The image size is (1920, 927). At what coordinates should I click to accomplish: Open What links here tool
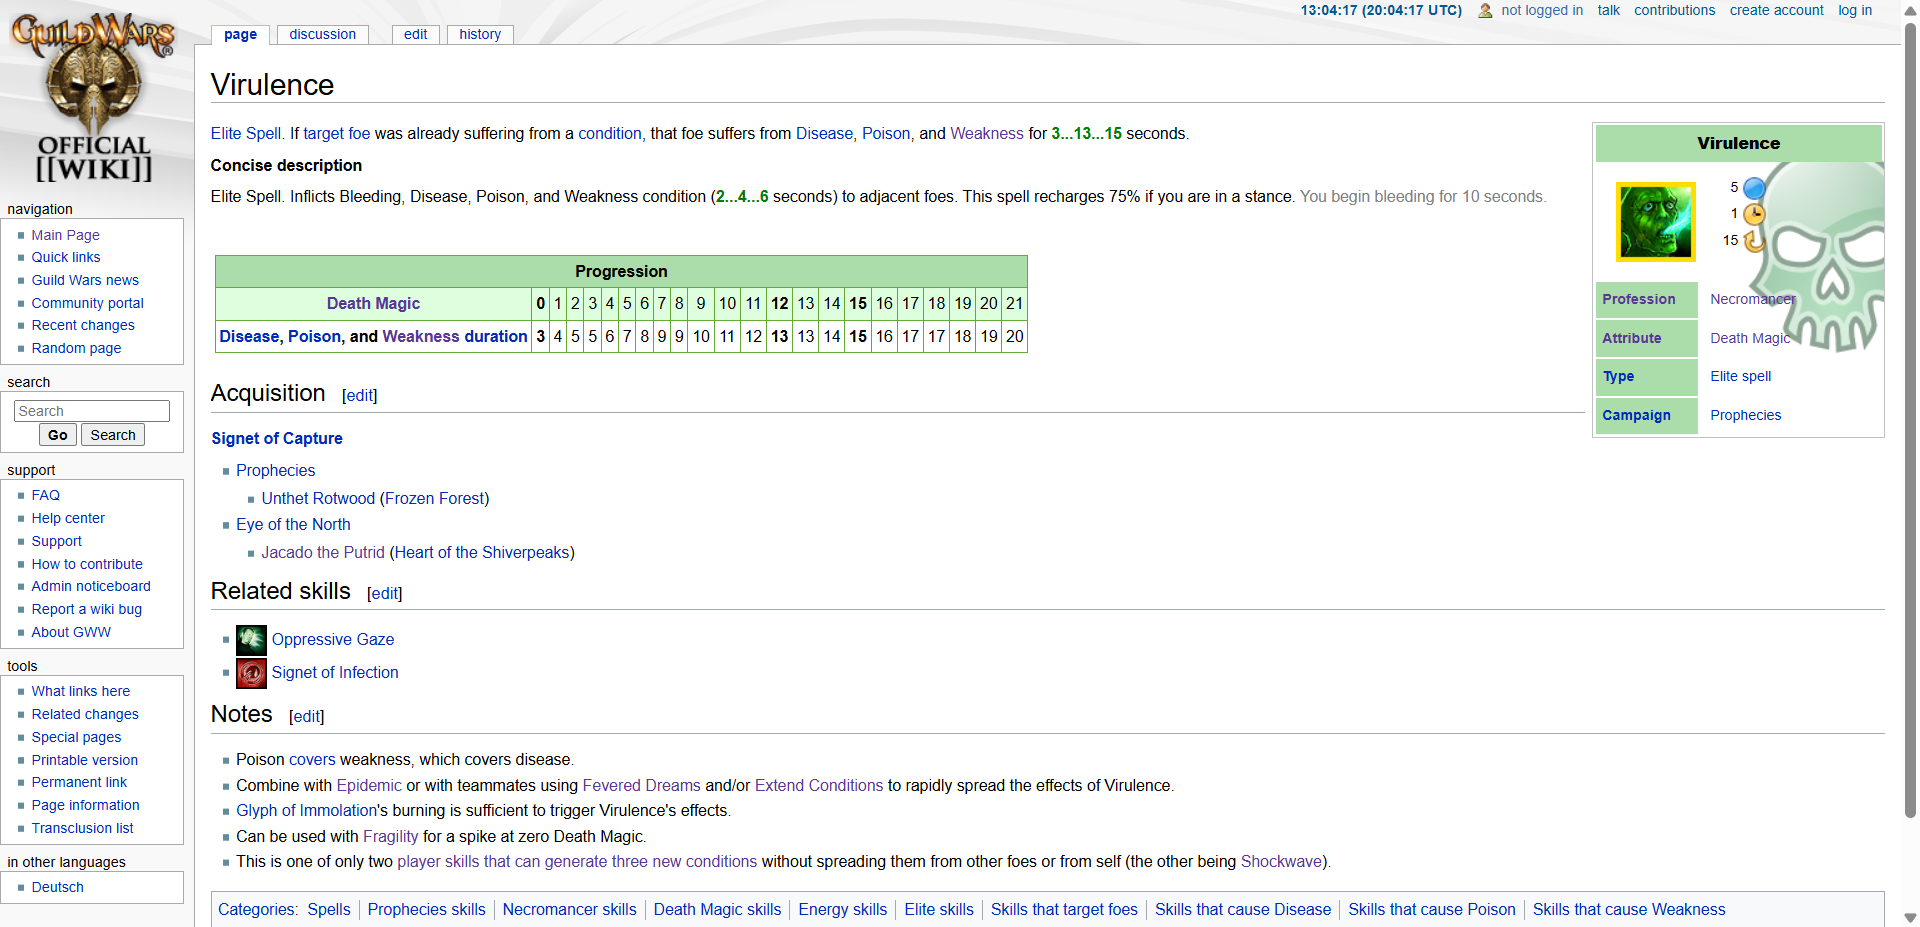(x=80, y=691)
